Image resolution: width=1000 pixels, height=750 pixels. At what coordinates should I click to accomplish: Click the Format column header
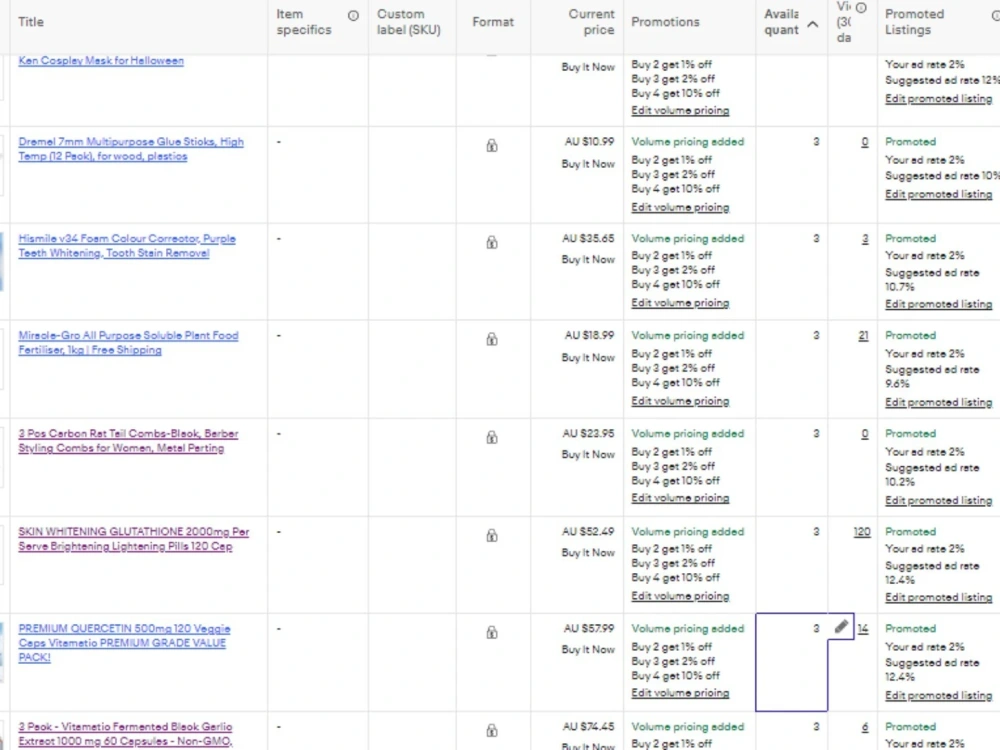(x=492, y=22)
